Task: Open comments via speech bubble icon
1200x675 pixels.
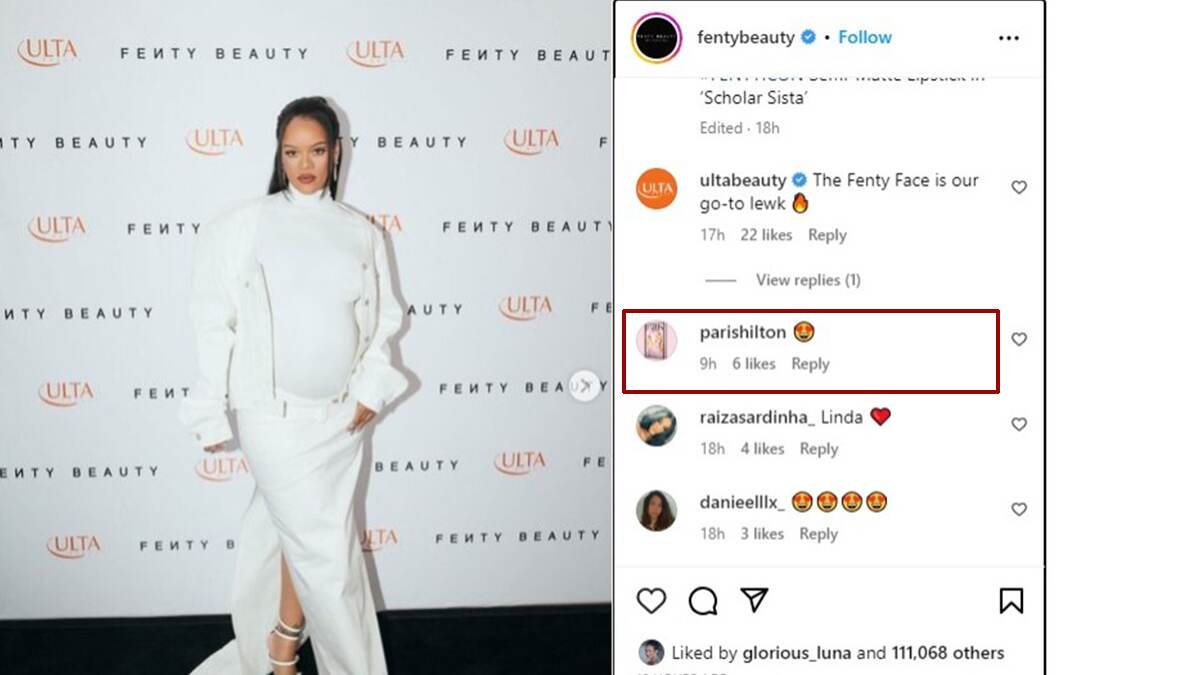Action: (703, 600)
